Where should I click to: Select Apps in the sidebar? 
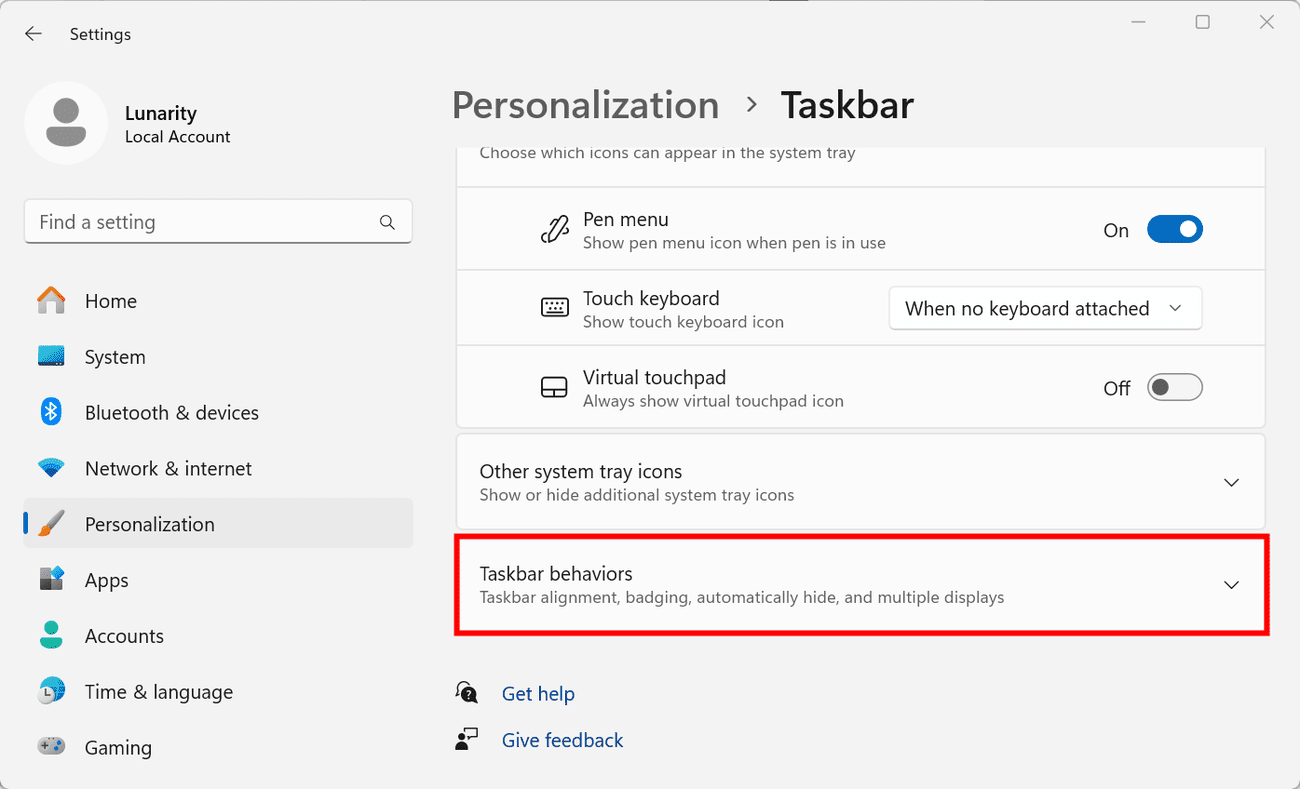click(107, 580)
